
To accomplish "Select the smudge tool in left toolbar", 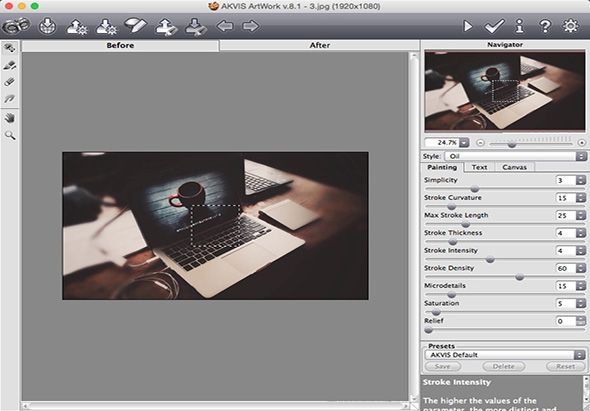I will pyautogui.click(x=9, y=99).
